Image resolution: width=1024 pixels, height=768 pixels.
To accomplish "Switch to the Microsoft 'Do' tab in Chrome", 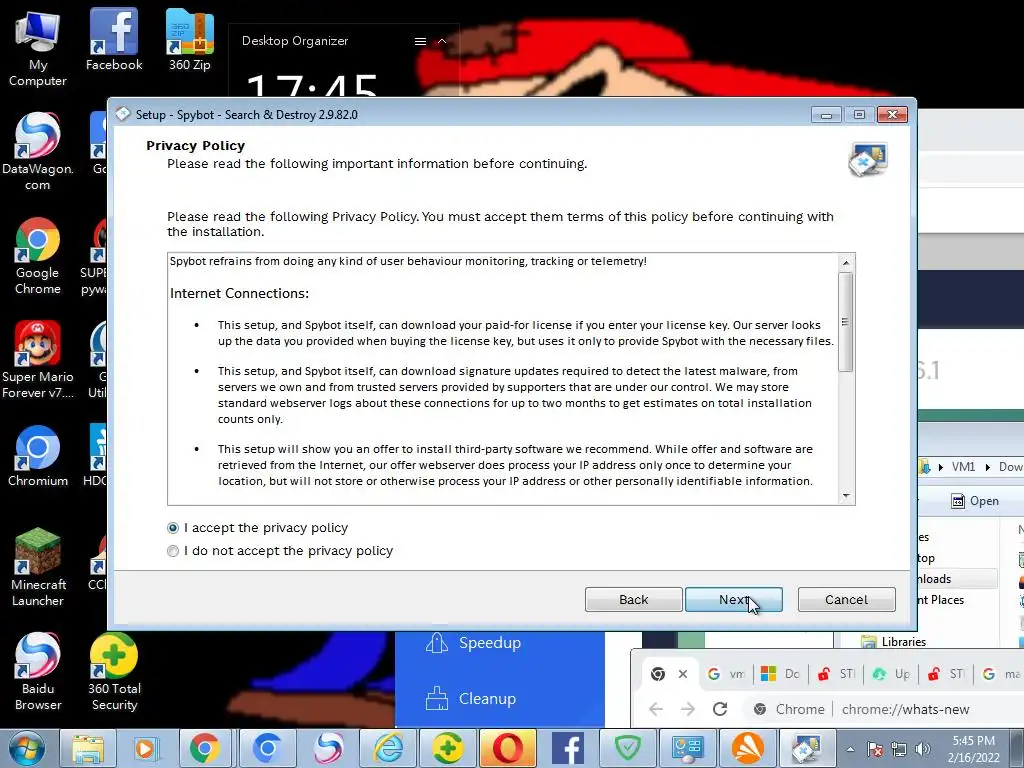I will click(780, 674).
